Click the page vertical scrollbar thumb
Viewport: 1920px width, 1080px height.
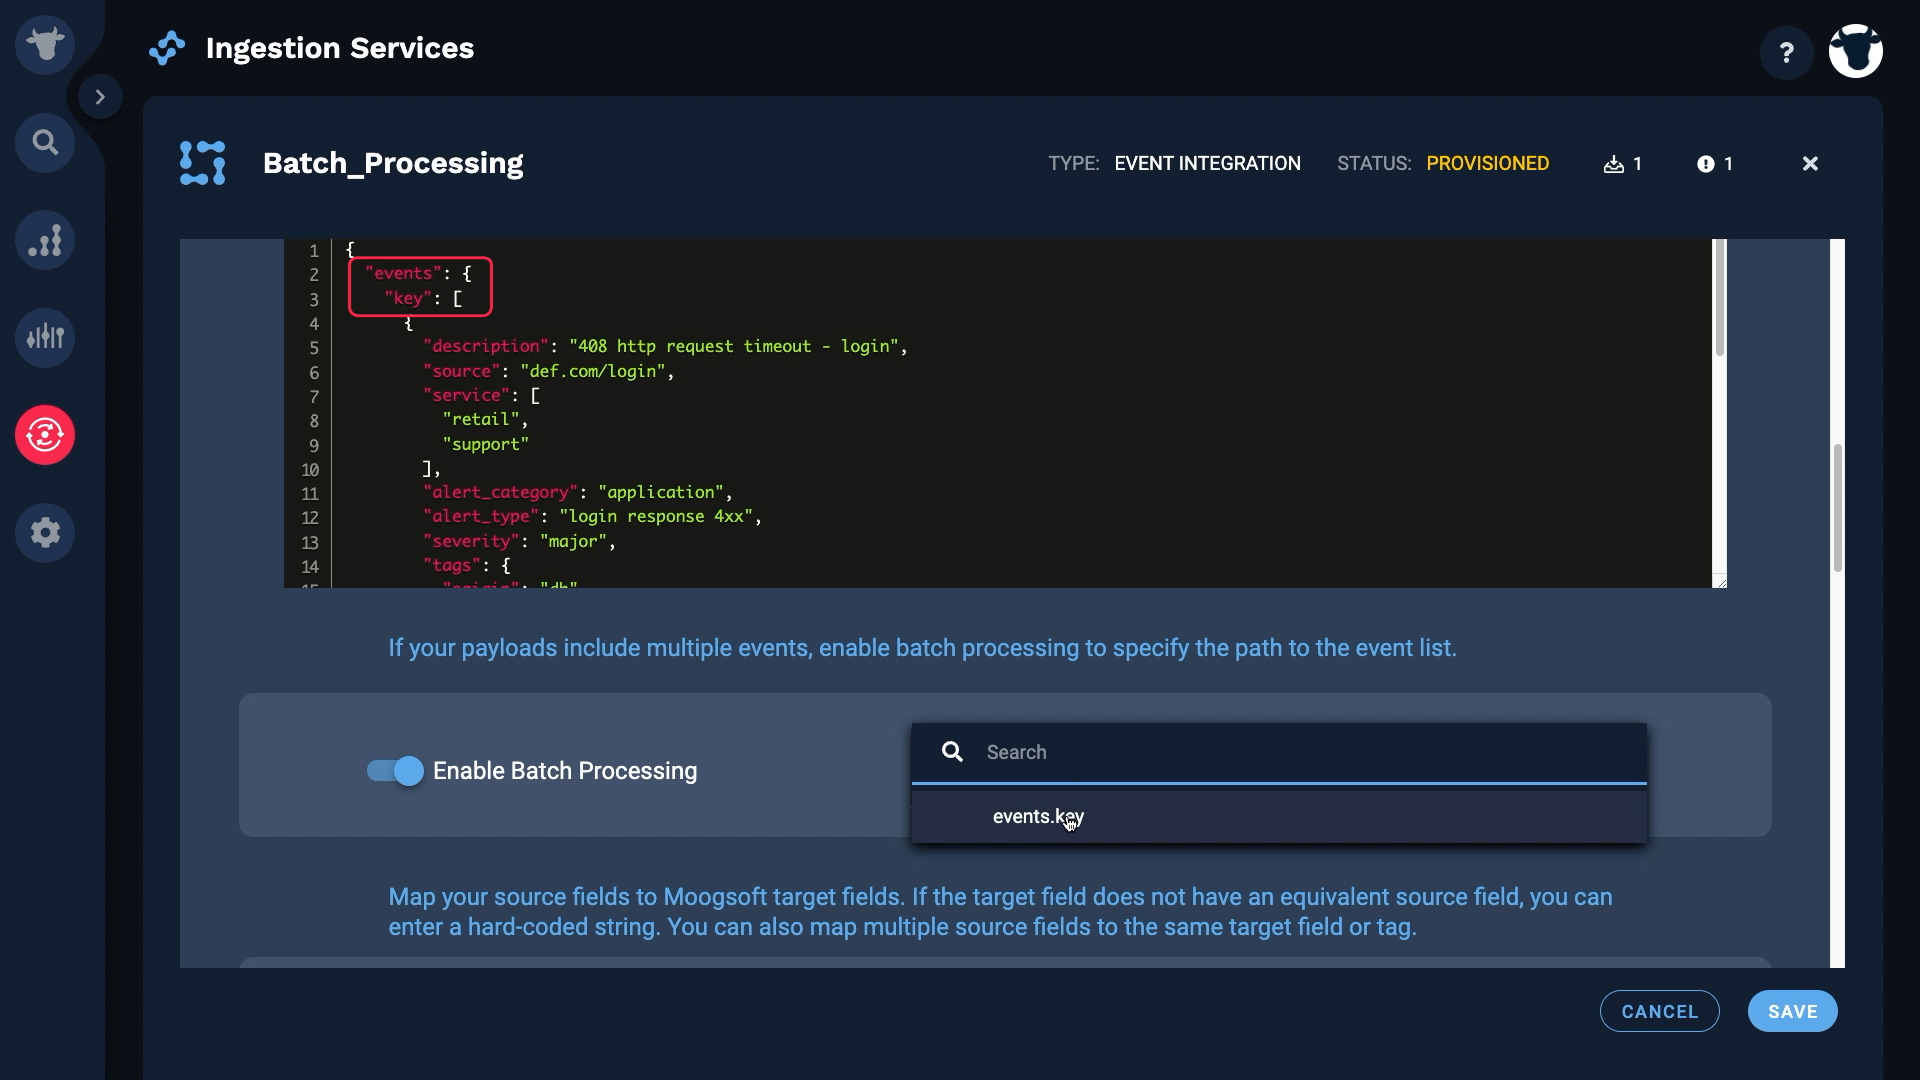[x=1838, y=508]
